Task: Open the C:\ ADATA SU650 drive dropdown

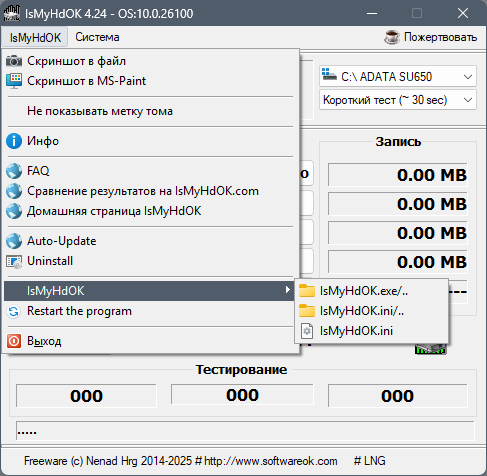Action: point(398,76)
